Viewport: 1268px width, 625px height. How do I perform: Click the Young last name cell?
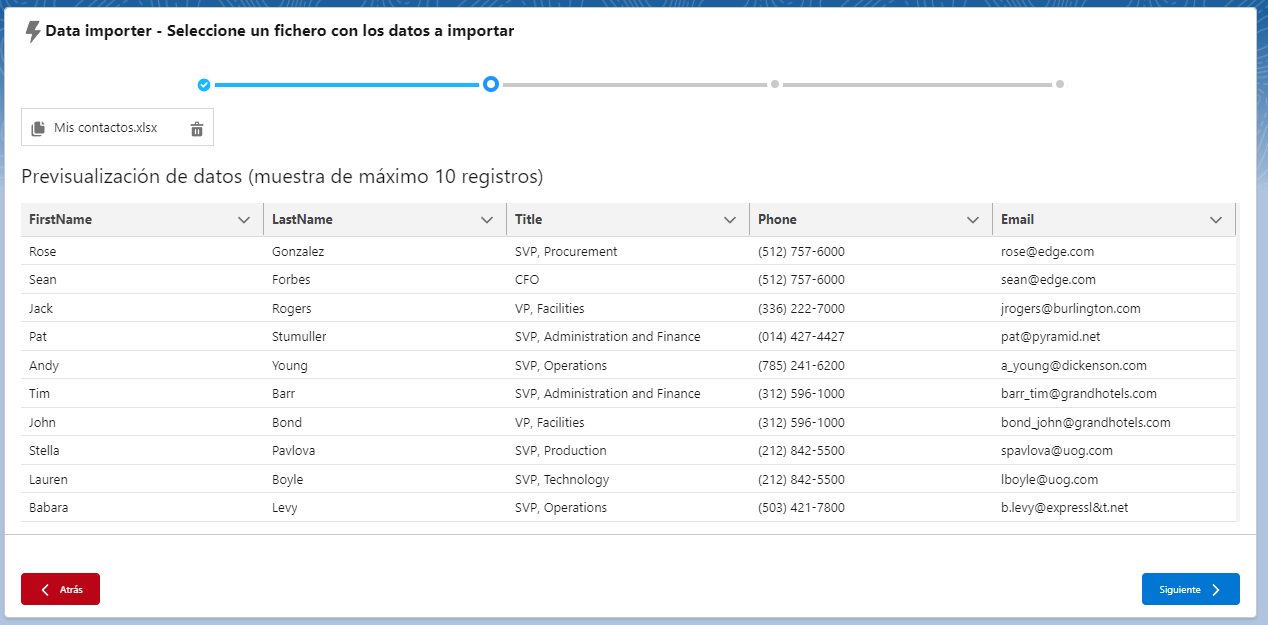tap(385, 366)
